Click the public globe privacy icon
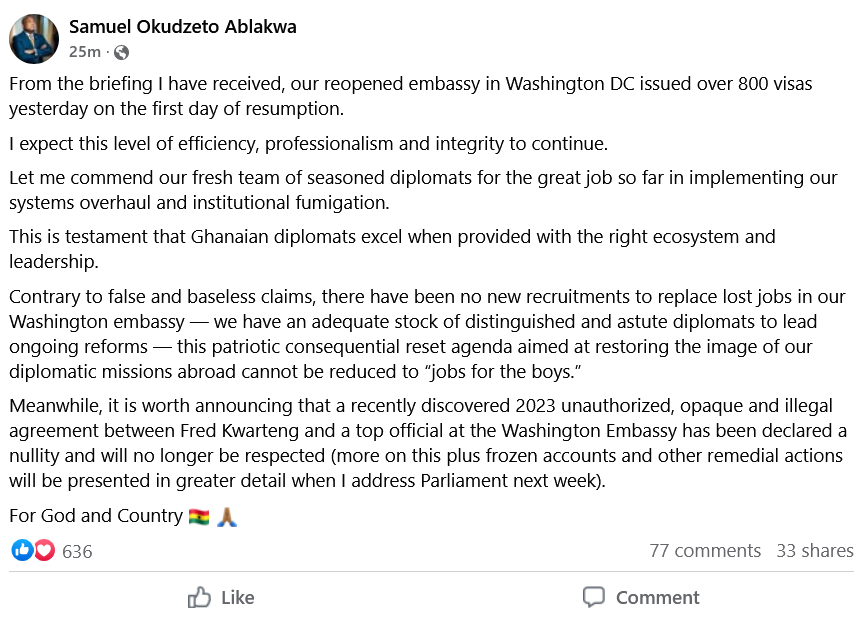This screenshot has width=862, height=618. tap(121, 52)
